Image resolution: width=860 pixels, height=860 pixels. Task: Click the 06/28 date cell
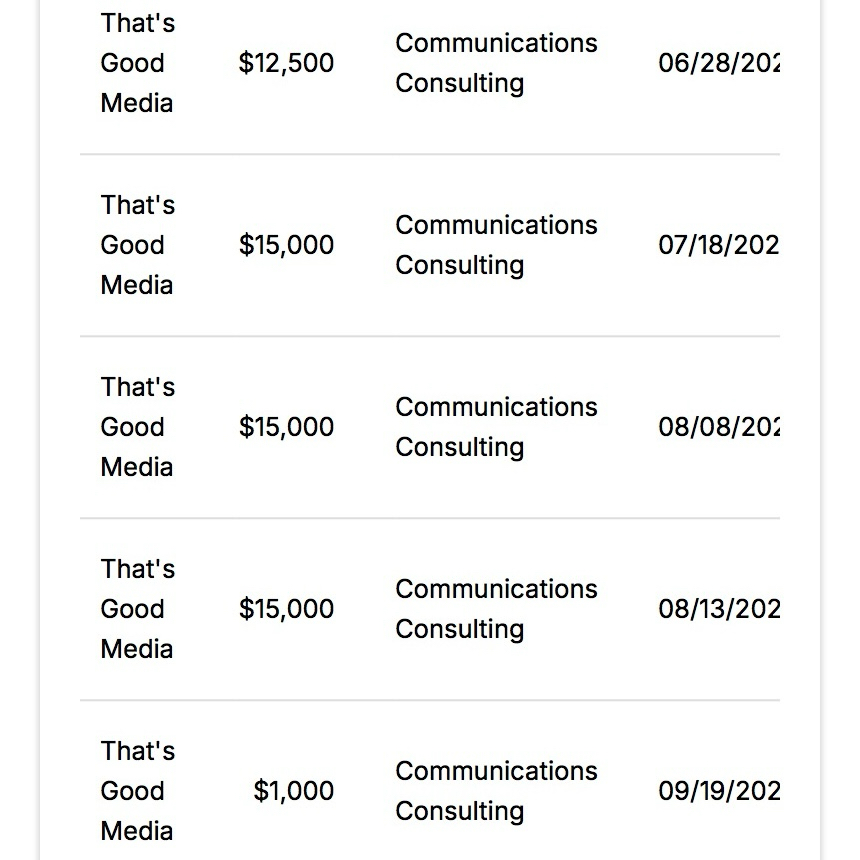click(718, 63)
